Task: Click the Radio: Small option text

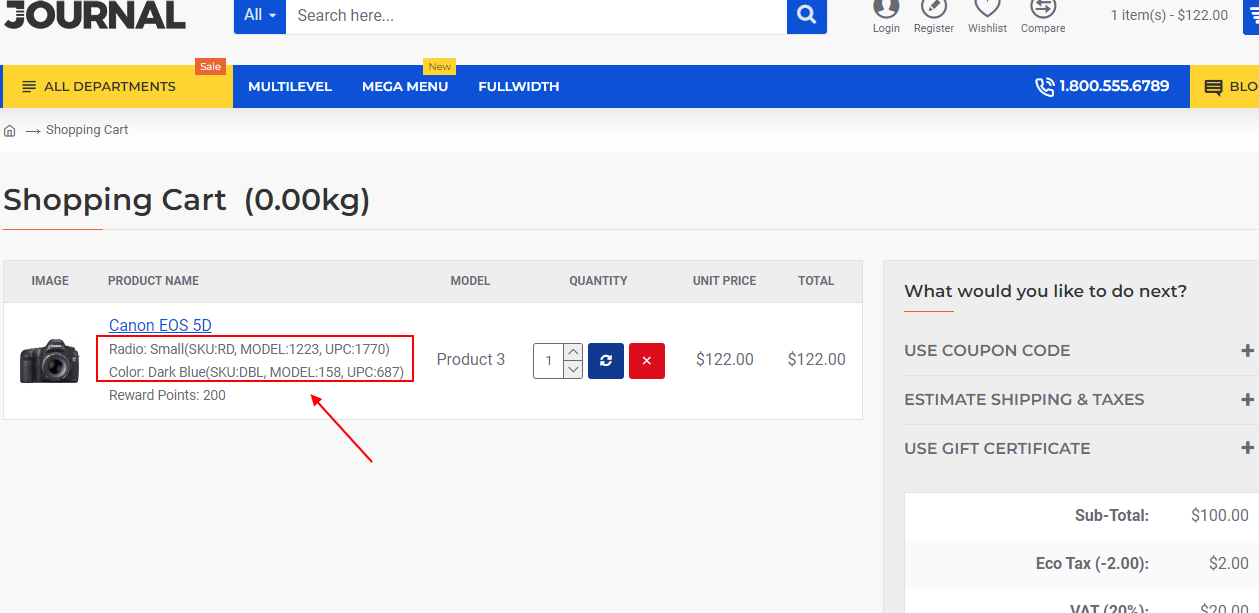Action: tap(249, 349)
